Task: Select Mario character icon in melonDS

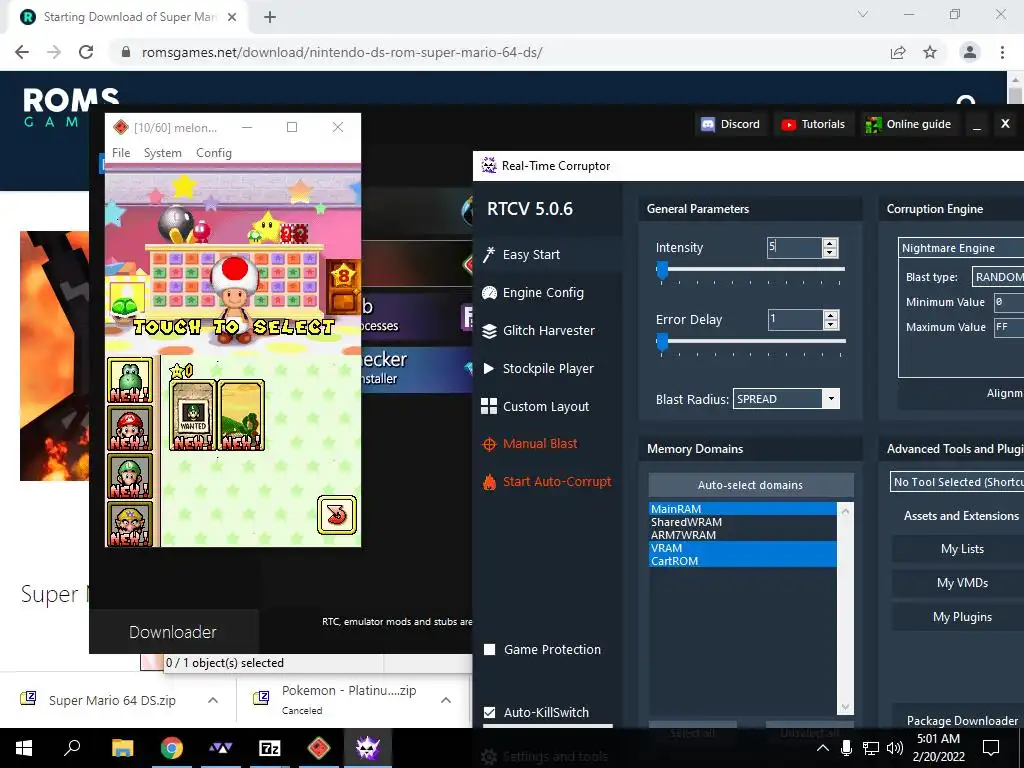Action: (x=130, y=428)
